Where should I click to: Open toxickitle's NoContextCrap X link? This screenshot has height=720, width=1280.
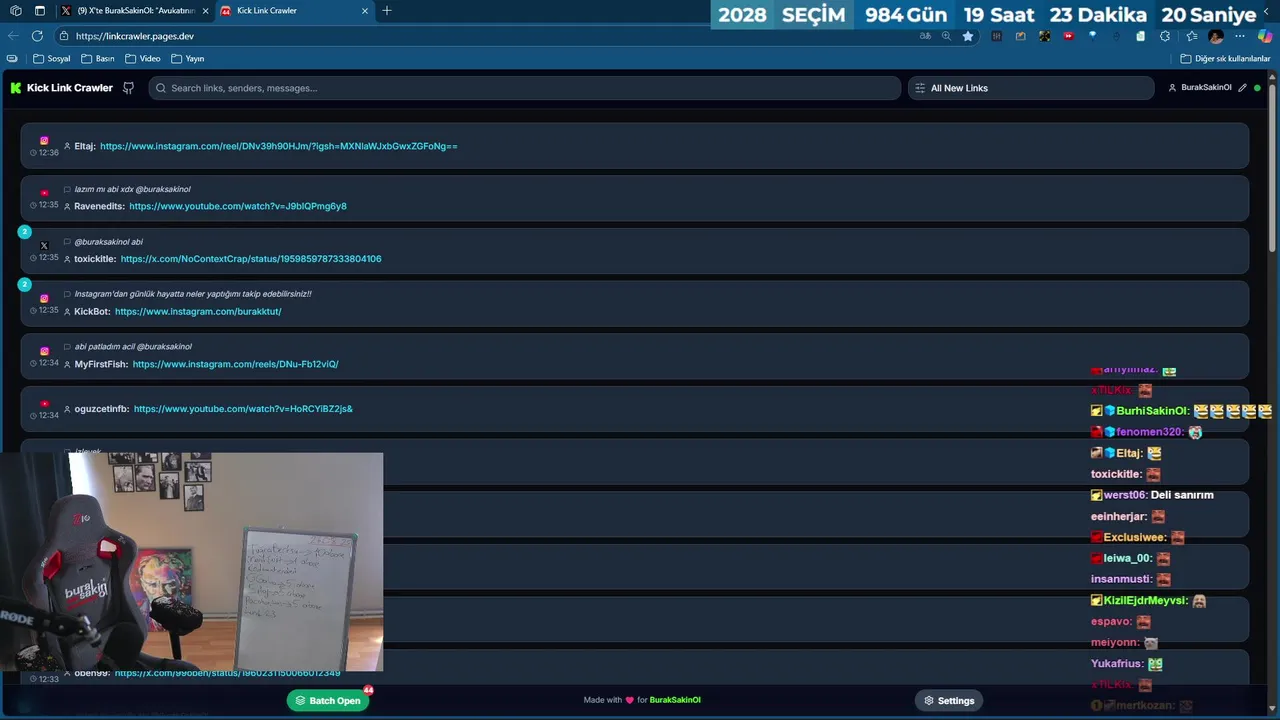[251, 259]
